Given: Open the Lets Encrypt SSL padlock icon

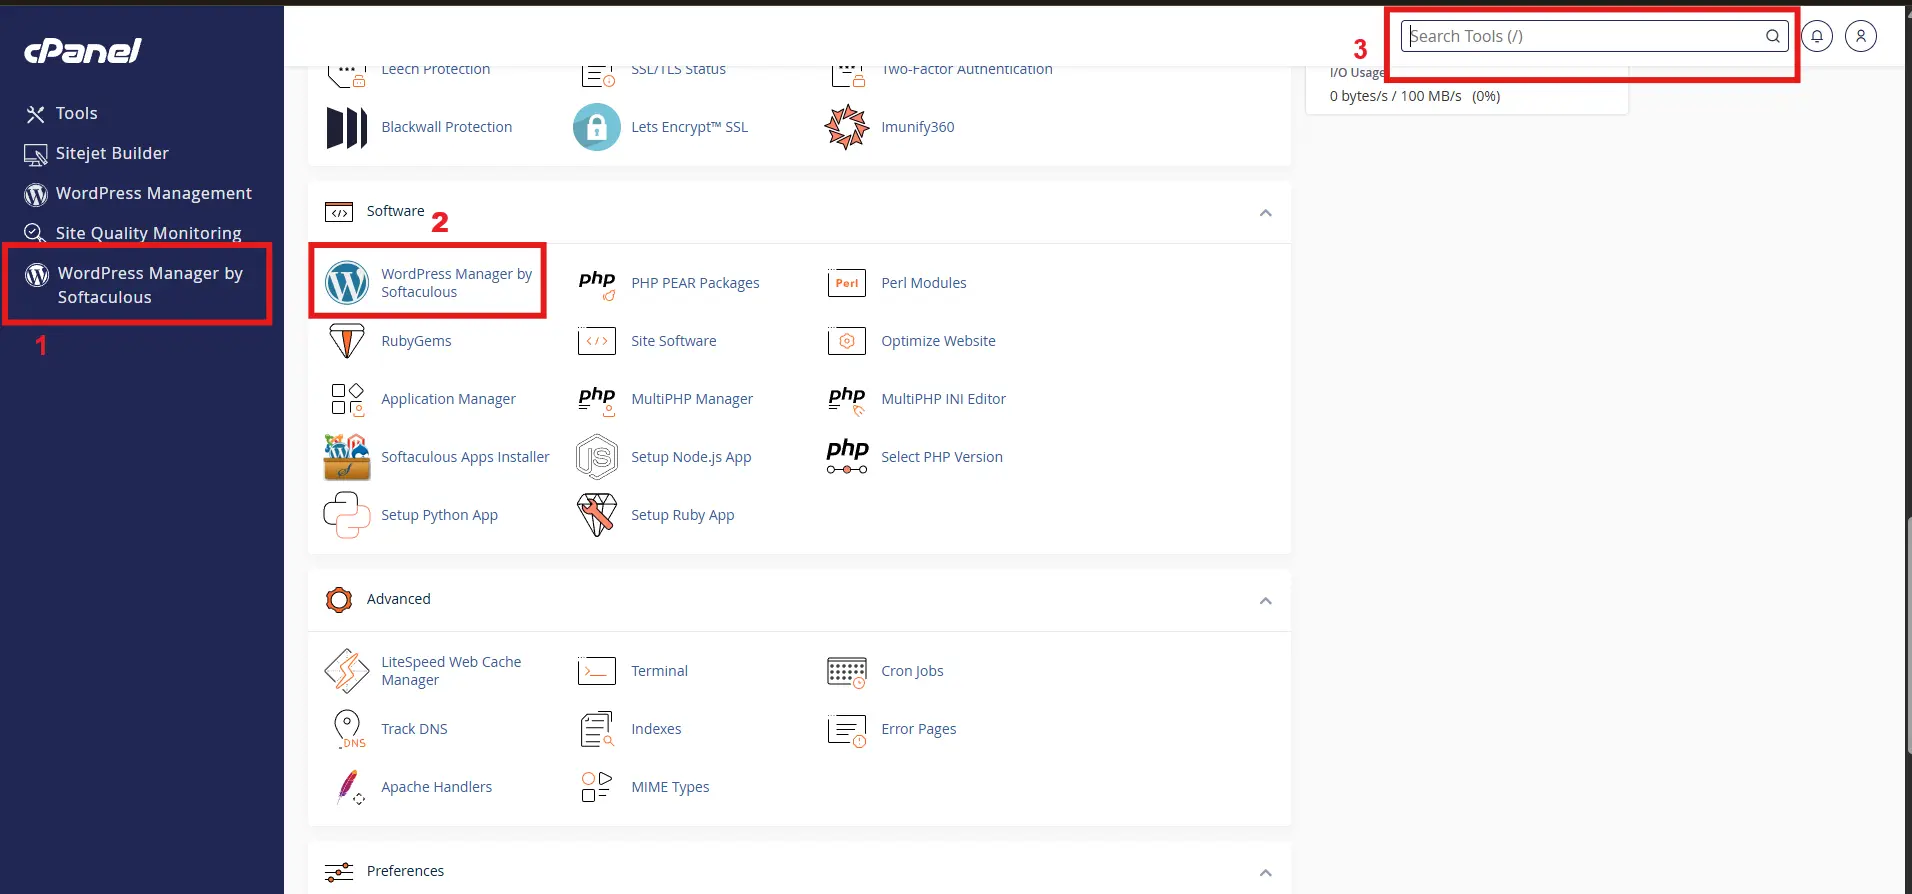Looking at the screenshot, I should point(597,127).
